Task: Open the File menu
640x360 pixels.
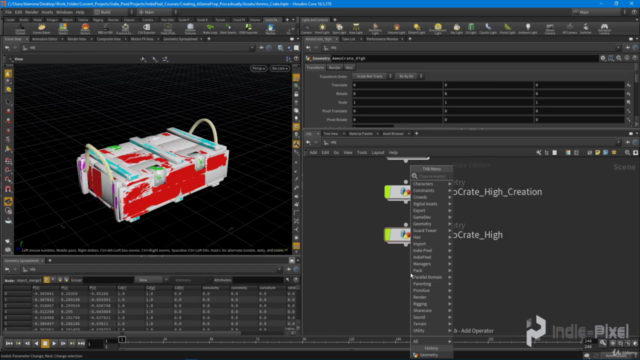Action: [x=8, y=12]
